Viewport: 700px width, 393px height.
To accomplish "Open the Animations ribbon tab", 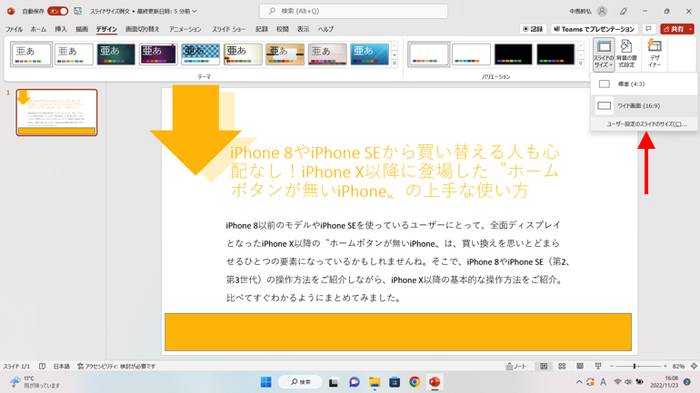I will point(185,29).
